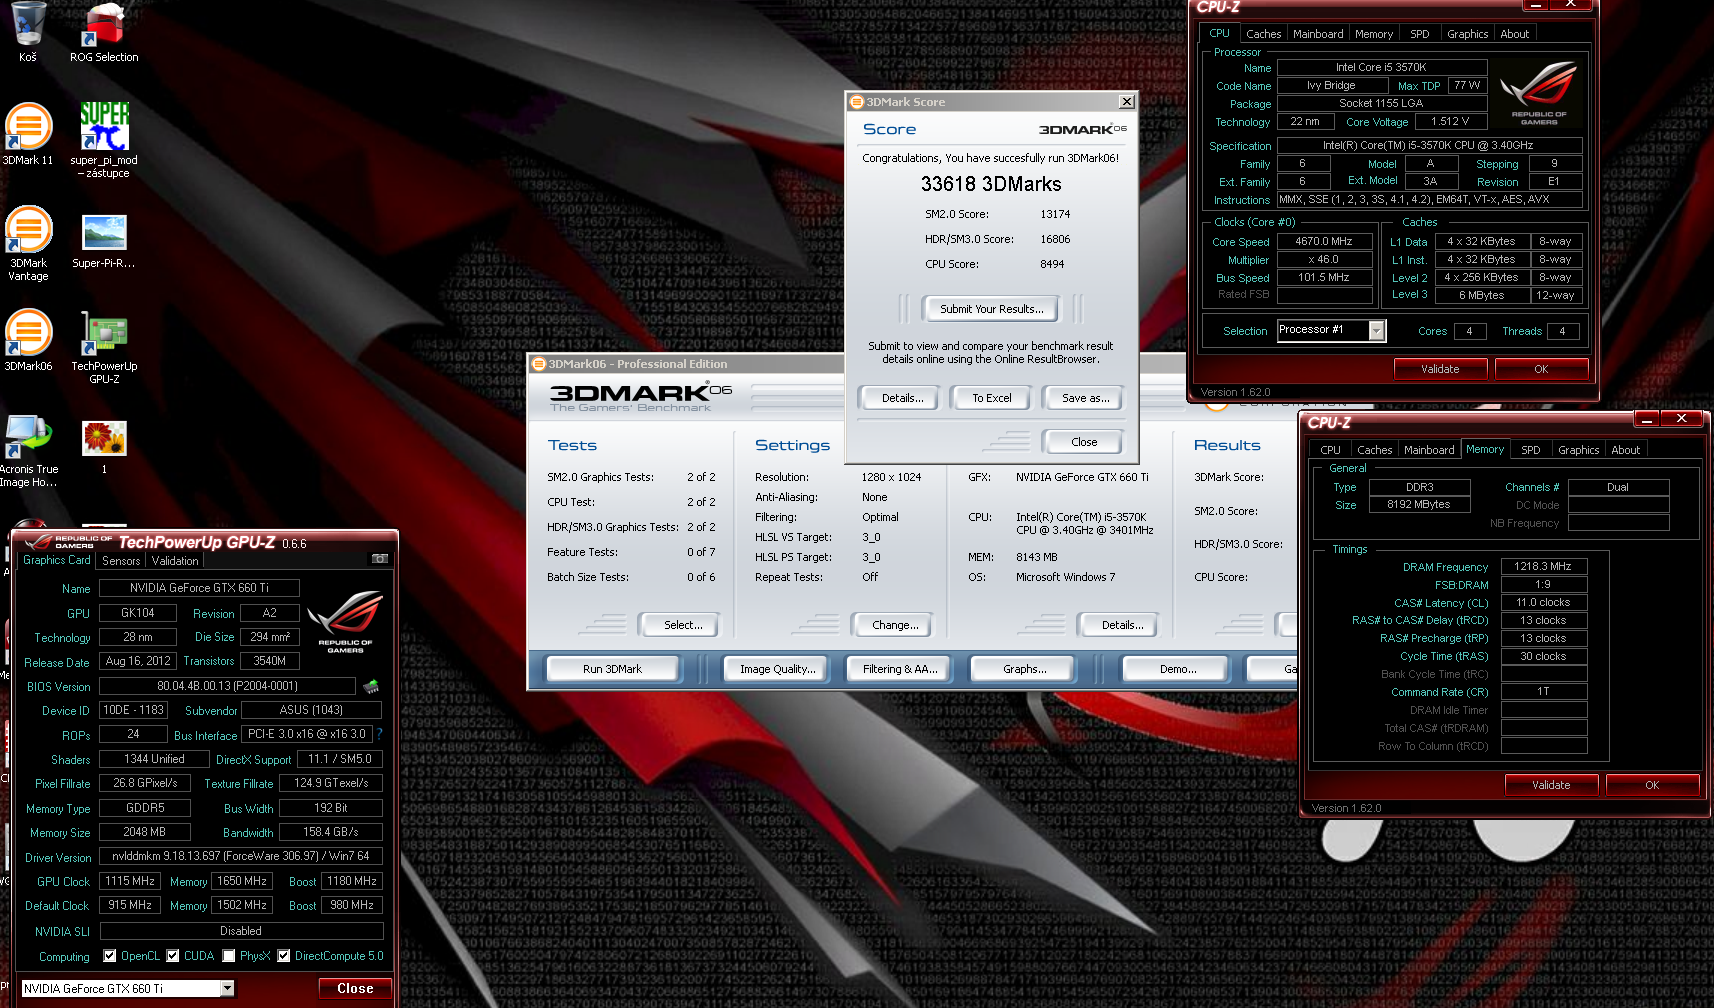1714x1008 pixels.
Task: Open Processor #1 selection dropdown
Action: pos(1377,330)
